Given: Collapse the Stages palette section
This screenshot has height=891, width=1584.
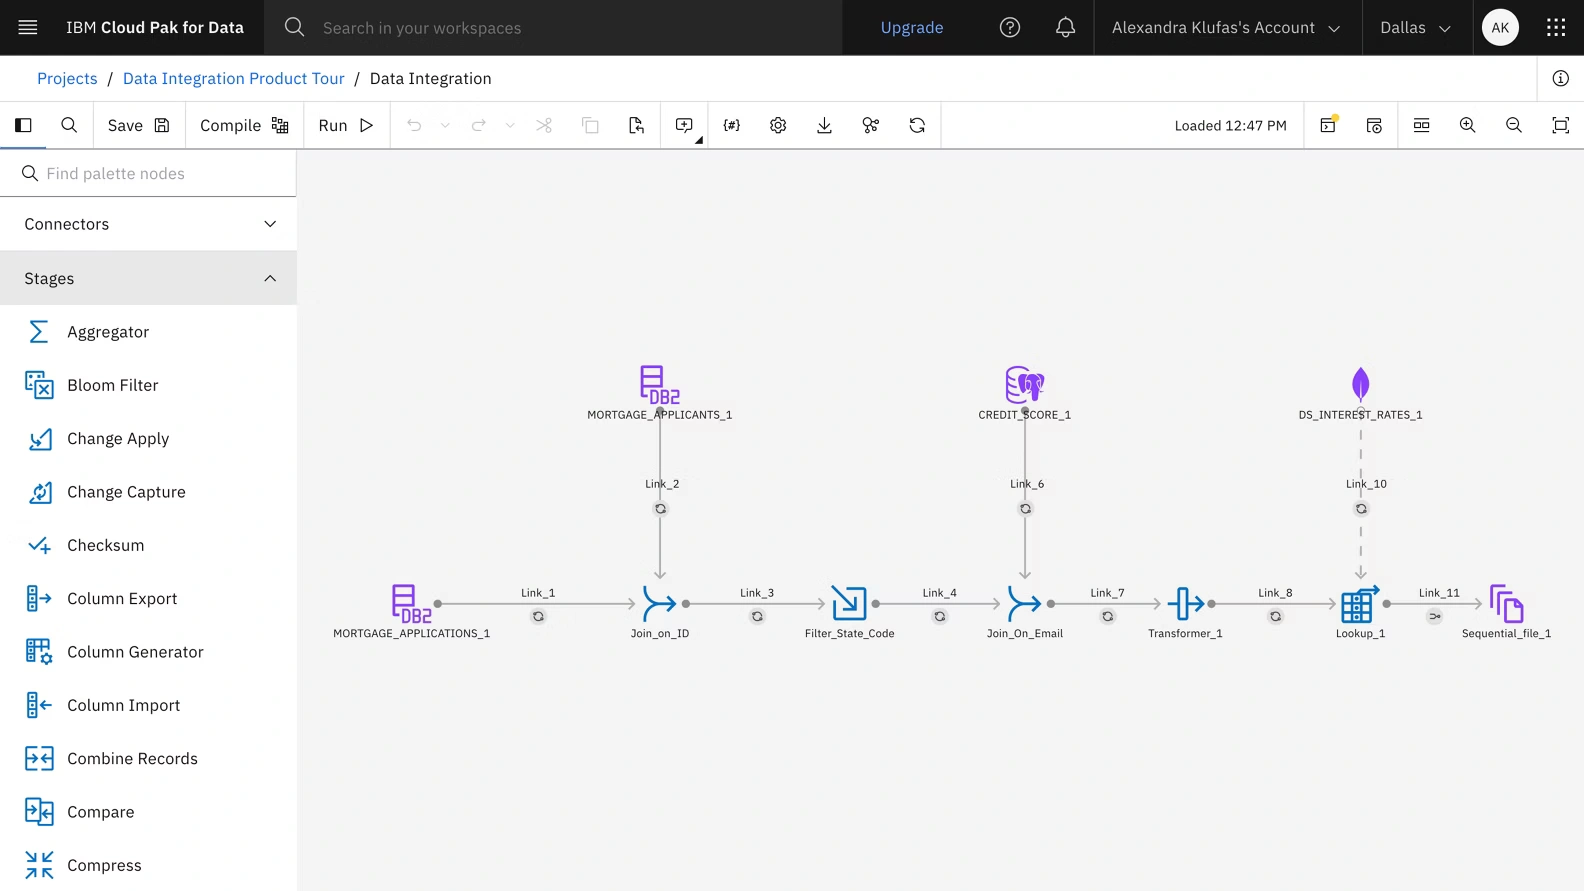Looking at the screenshot, I should point(148,279).
